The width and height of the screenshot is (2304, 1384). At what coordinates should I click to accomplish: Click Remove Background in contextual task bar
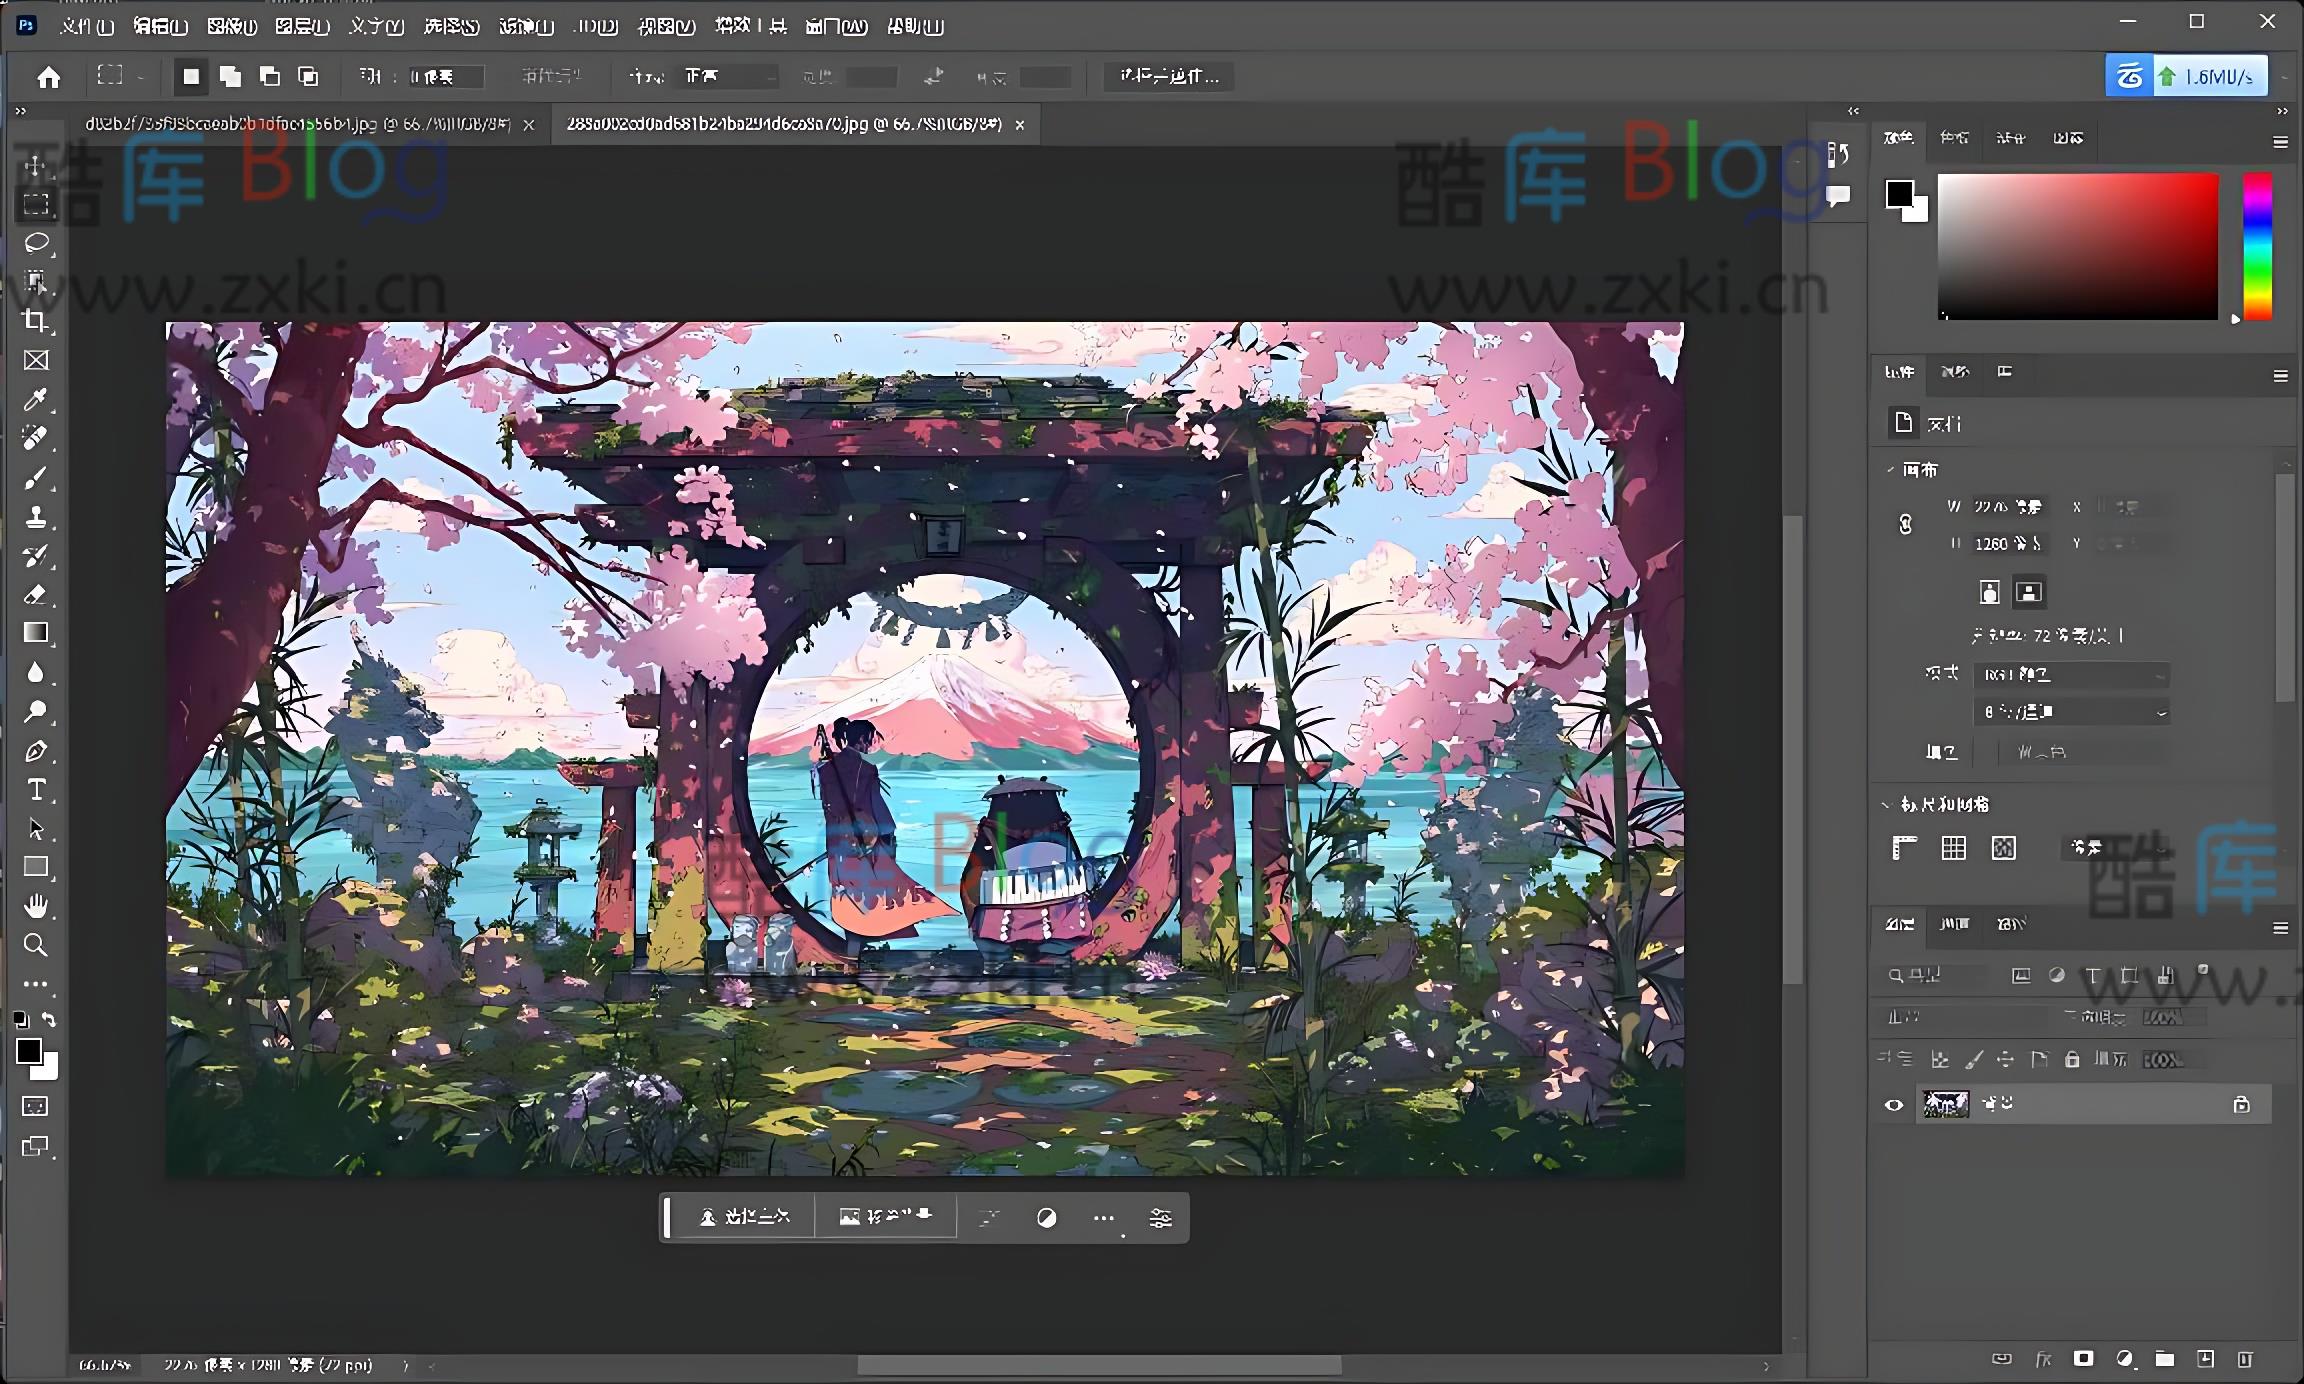tap(885, 1217)
